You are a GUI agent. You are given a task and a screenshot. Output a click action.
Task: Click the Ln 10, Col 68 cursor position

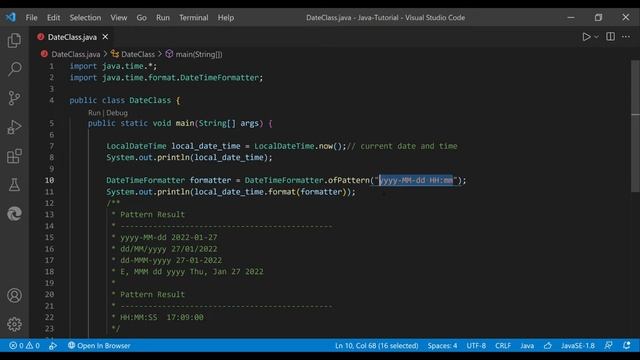[376, 345]
